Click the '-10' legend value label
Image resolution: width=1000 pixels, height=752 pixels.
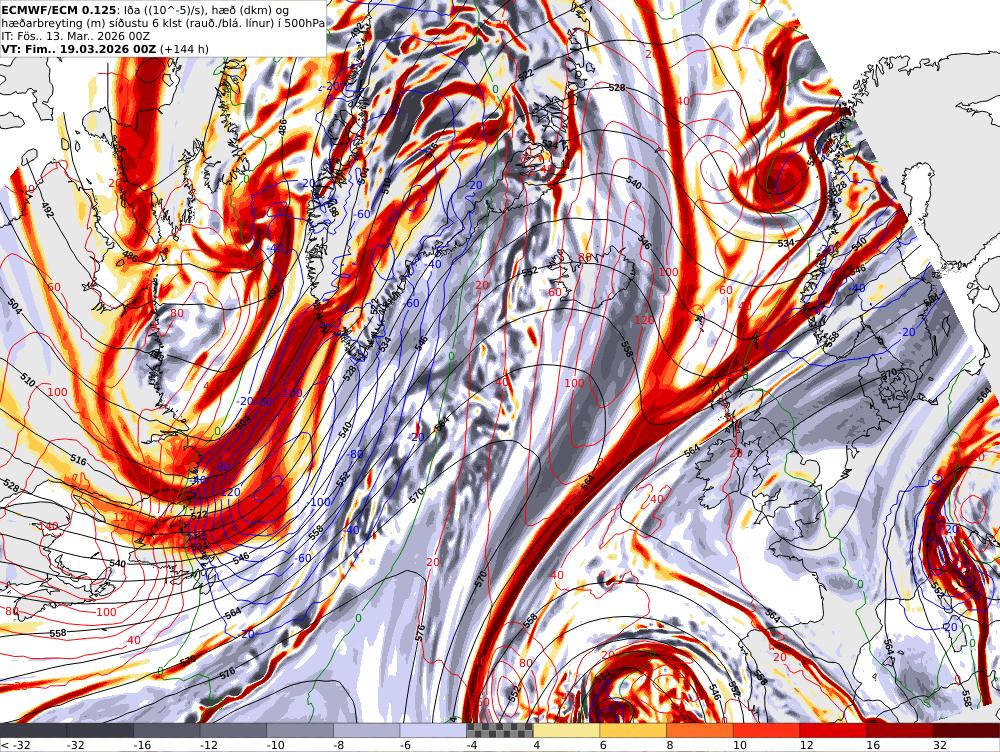tap(275, 745)
